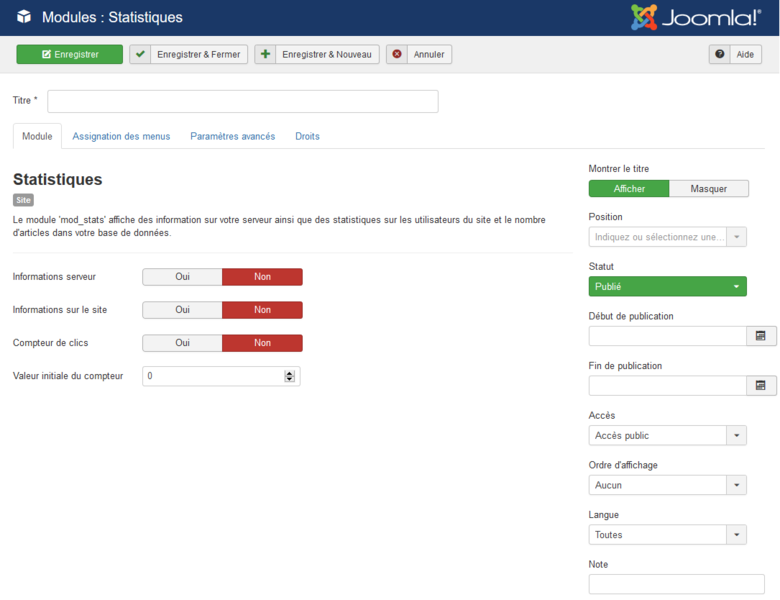Click the Ordre d'affichage label
Image resolution: width=780 pixels, height=600 pixels.
623,465
